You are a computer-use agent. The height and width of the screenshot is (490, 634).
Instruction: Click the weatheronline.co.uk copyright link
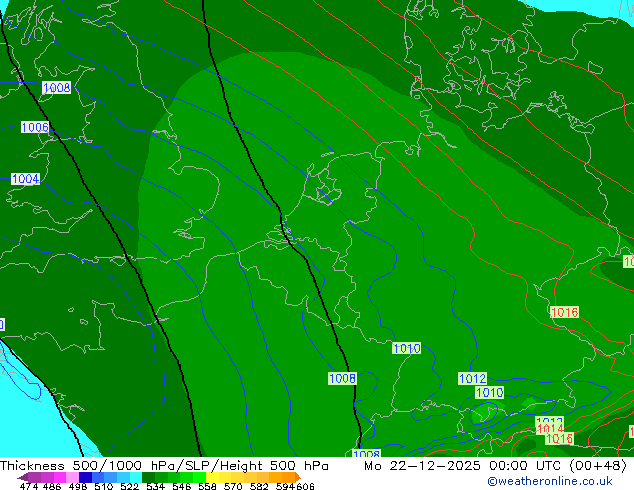tap(550, 481)
